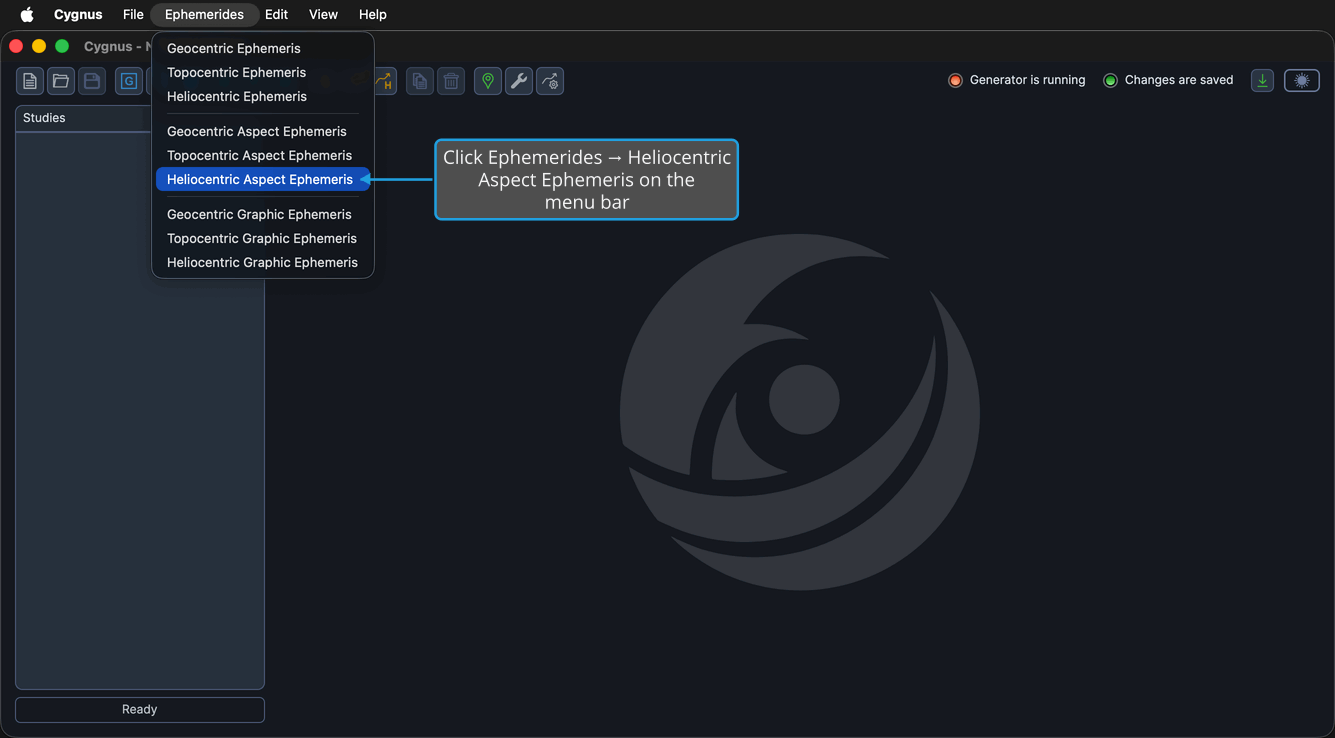Open the Cygnus application menu

coord(78,15)
